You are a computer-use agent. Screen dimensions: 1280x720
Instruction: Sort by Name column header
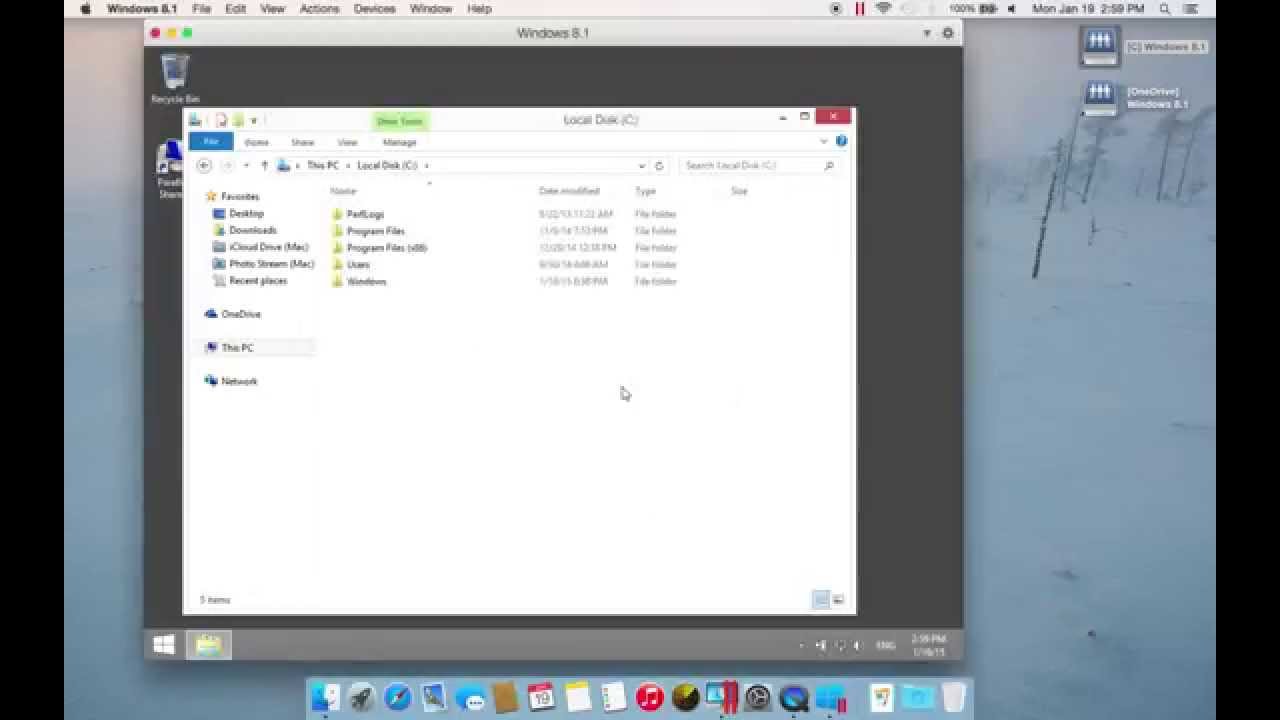[x=343, y=191]
